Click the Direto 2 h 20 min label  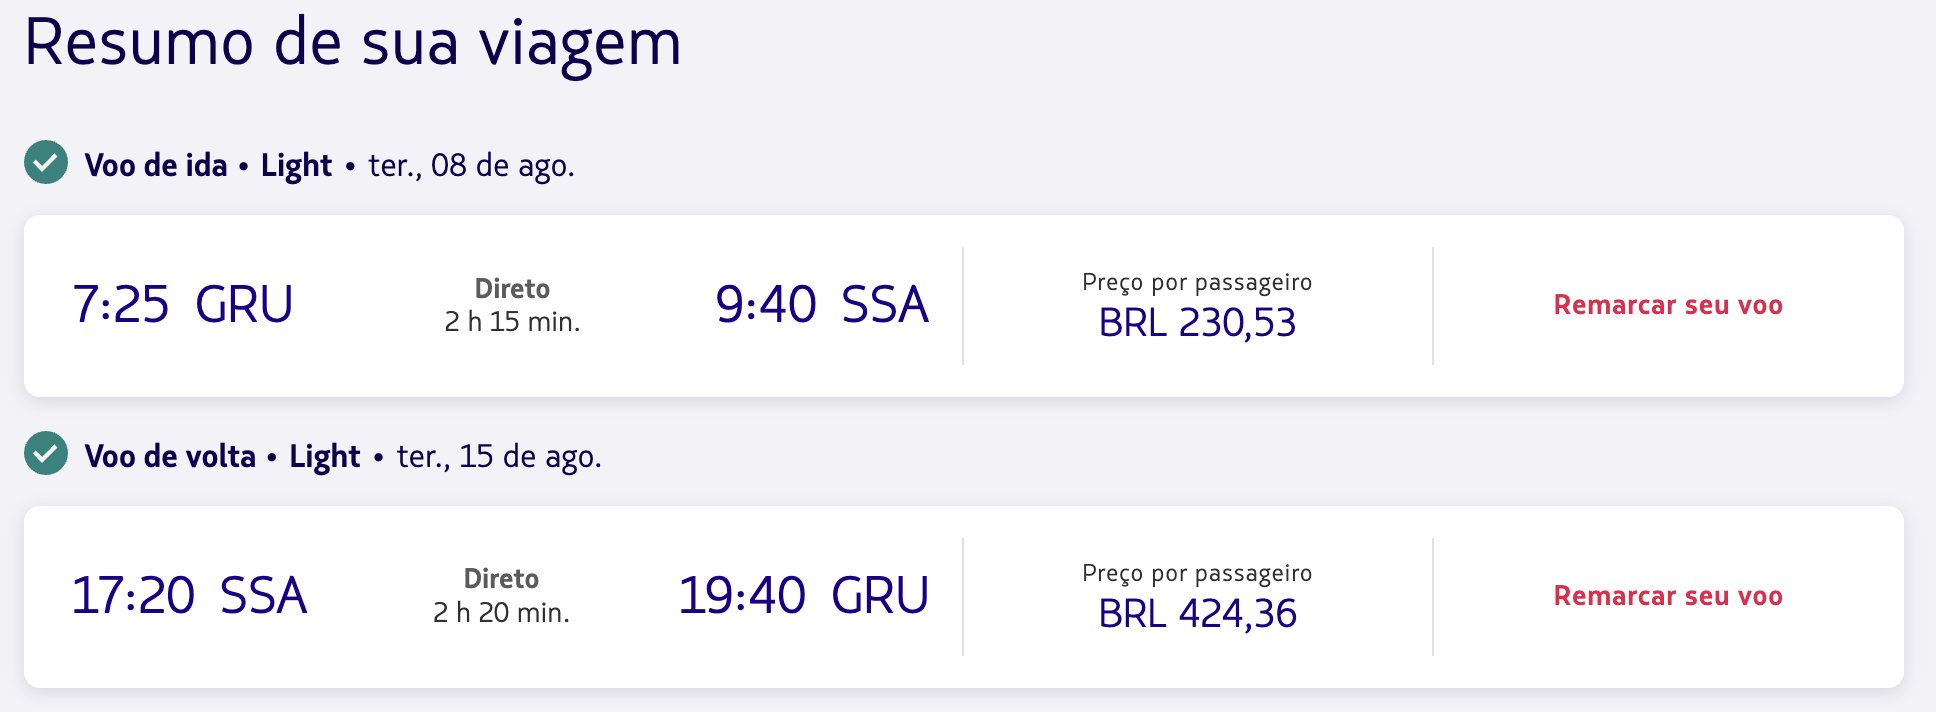(501, 596)
